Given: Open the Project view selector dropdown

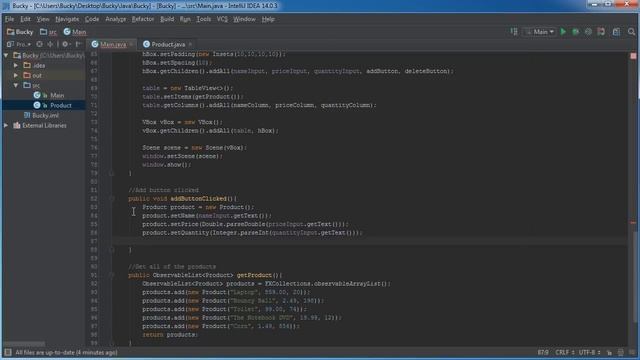Looking at the screenshot, I should 19,44.
